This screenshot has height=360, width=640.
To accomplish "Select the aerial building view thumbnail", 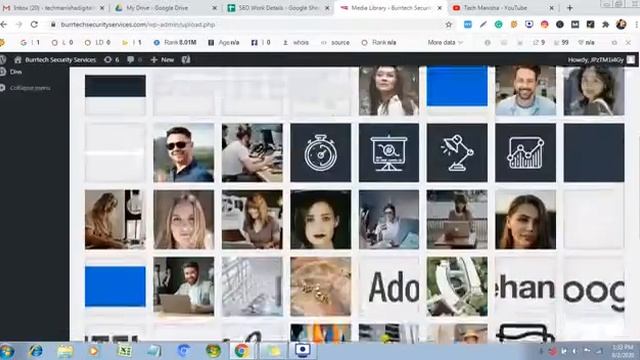I will pos(457,287).
